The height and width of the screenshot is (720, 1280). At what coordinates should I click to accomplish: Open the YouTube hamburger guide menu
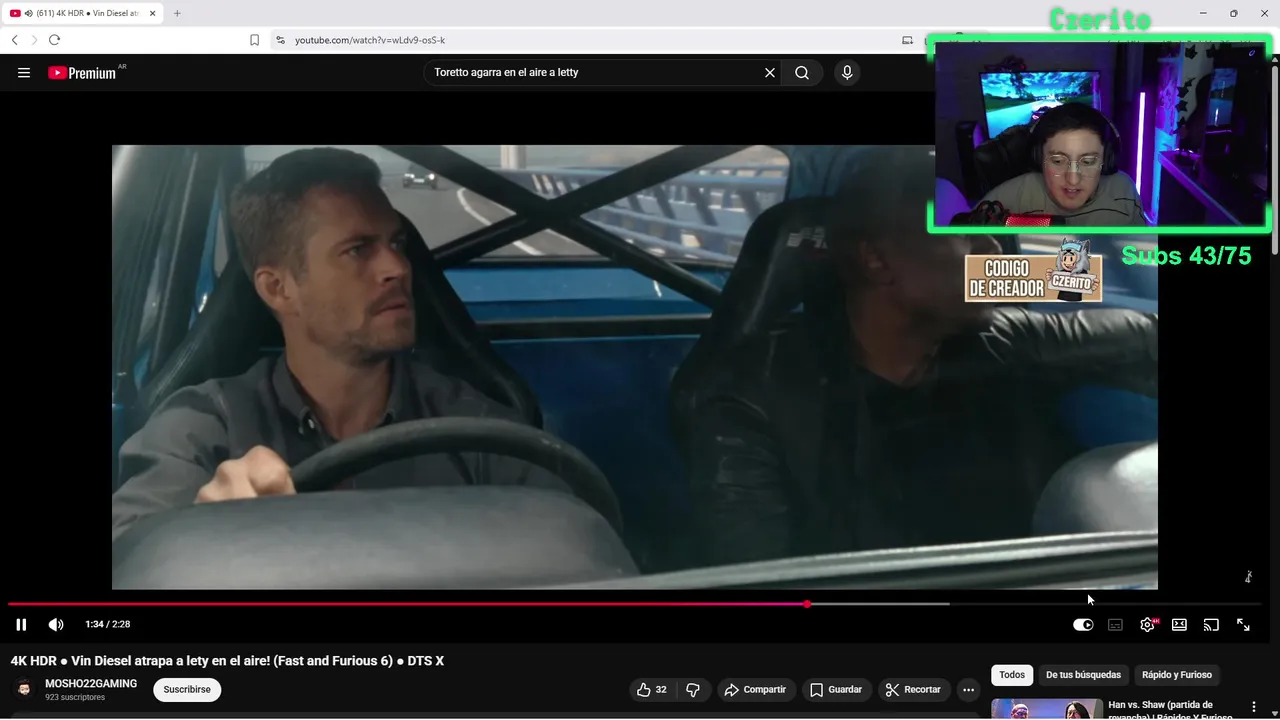point(24,73)
